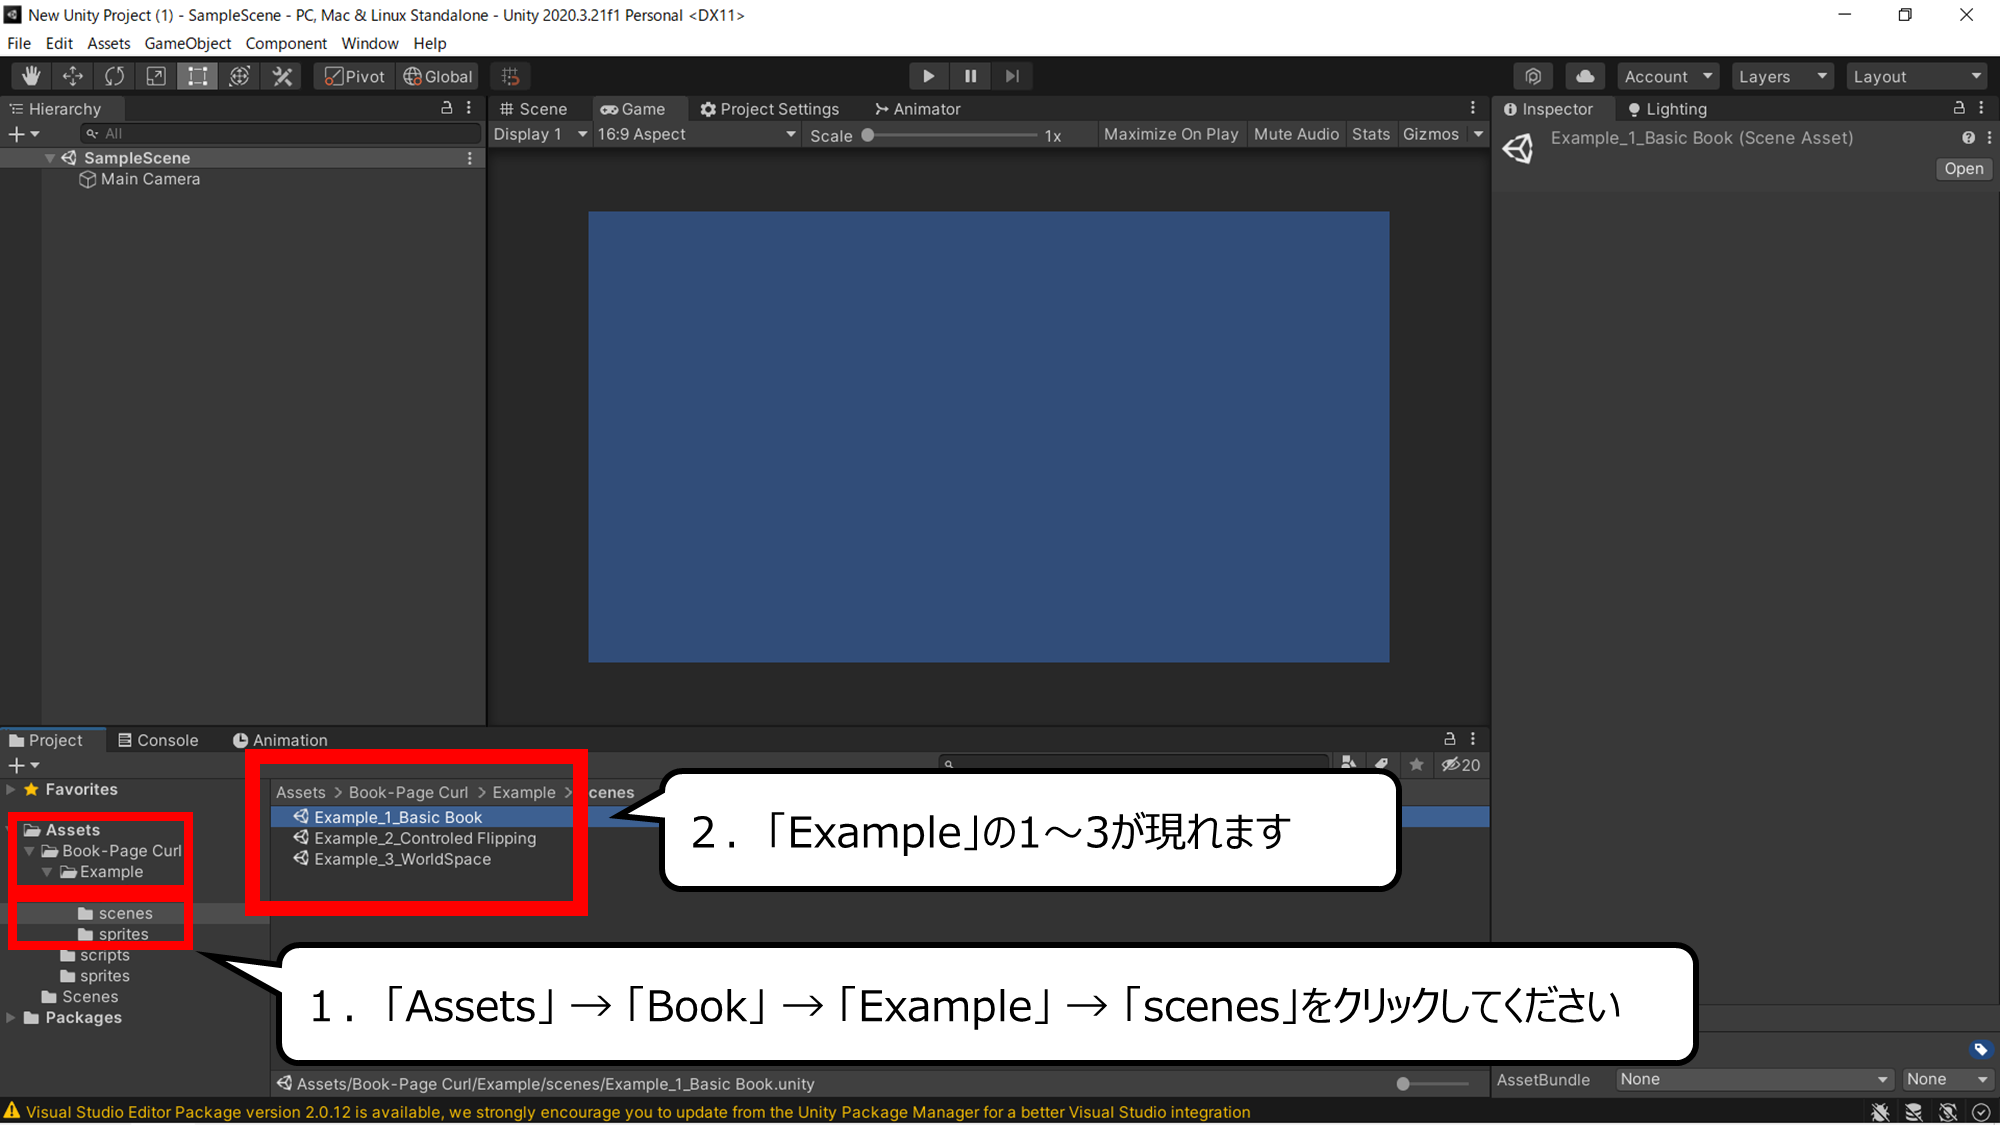Screen dimensions: 2000x1125
Task: Open cloud services icon
Action: (x=1585, y=76)
